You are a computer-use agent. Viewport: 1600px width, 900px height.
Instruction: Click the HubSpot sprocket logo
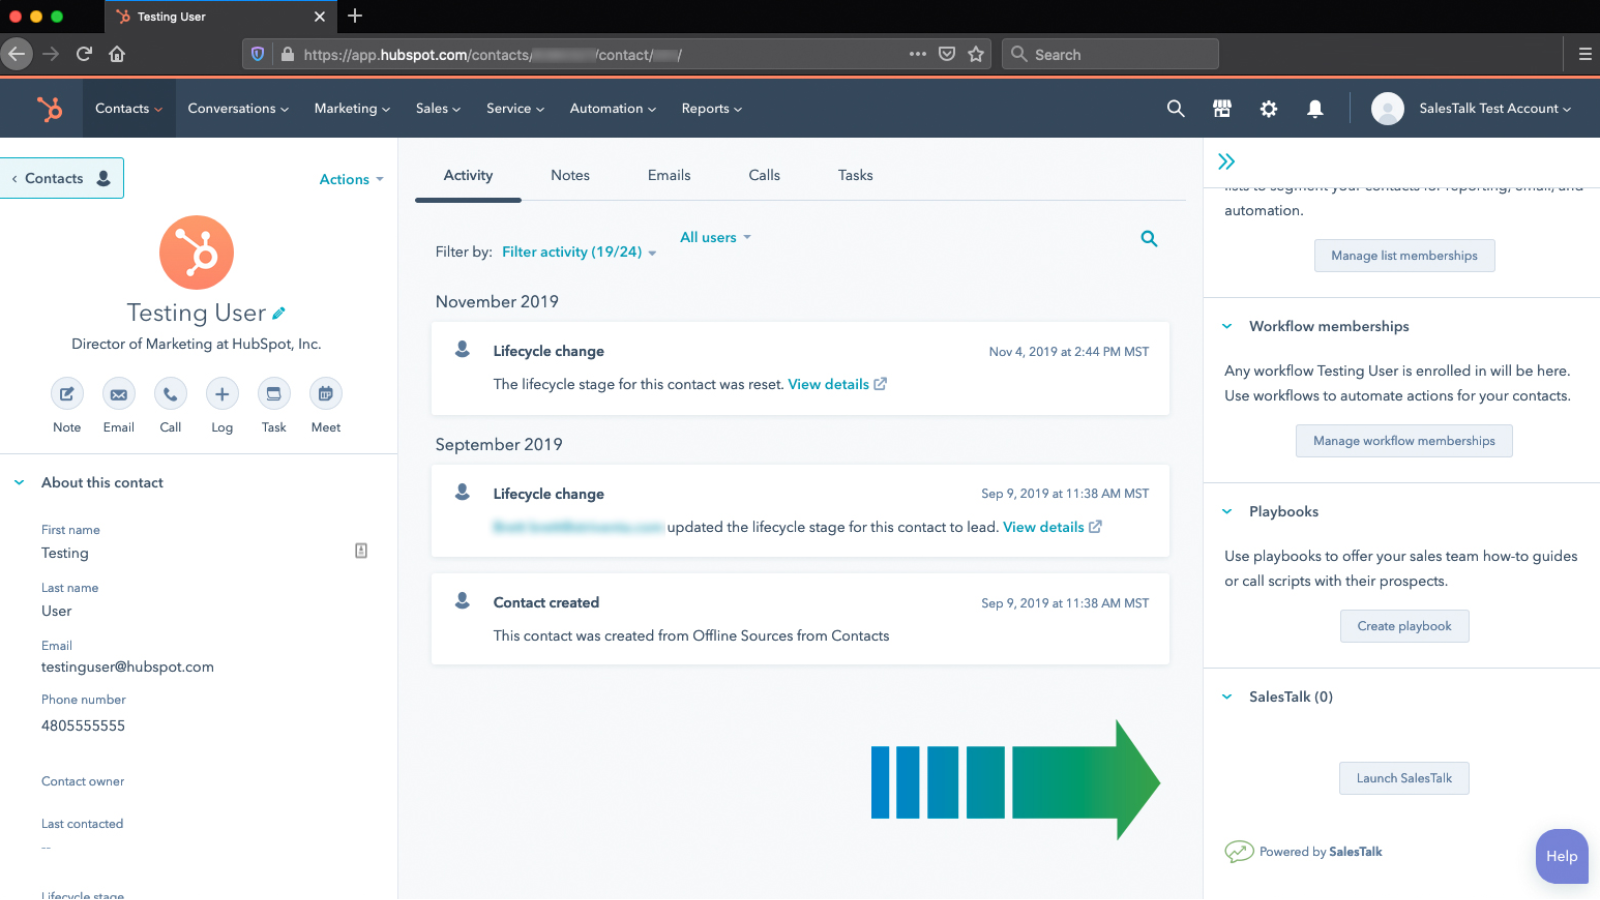coord(49,108)
